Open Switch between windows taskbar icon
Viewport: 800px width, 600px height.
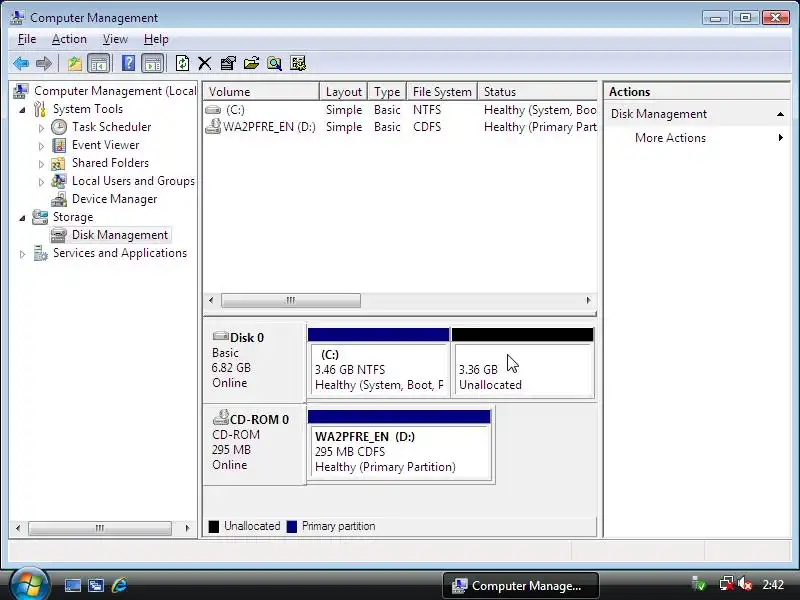tap(95, 585)
